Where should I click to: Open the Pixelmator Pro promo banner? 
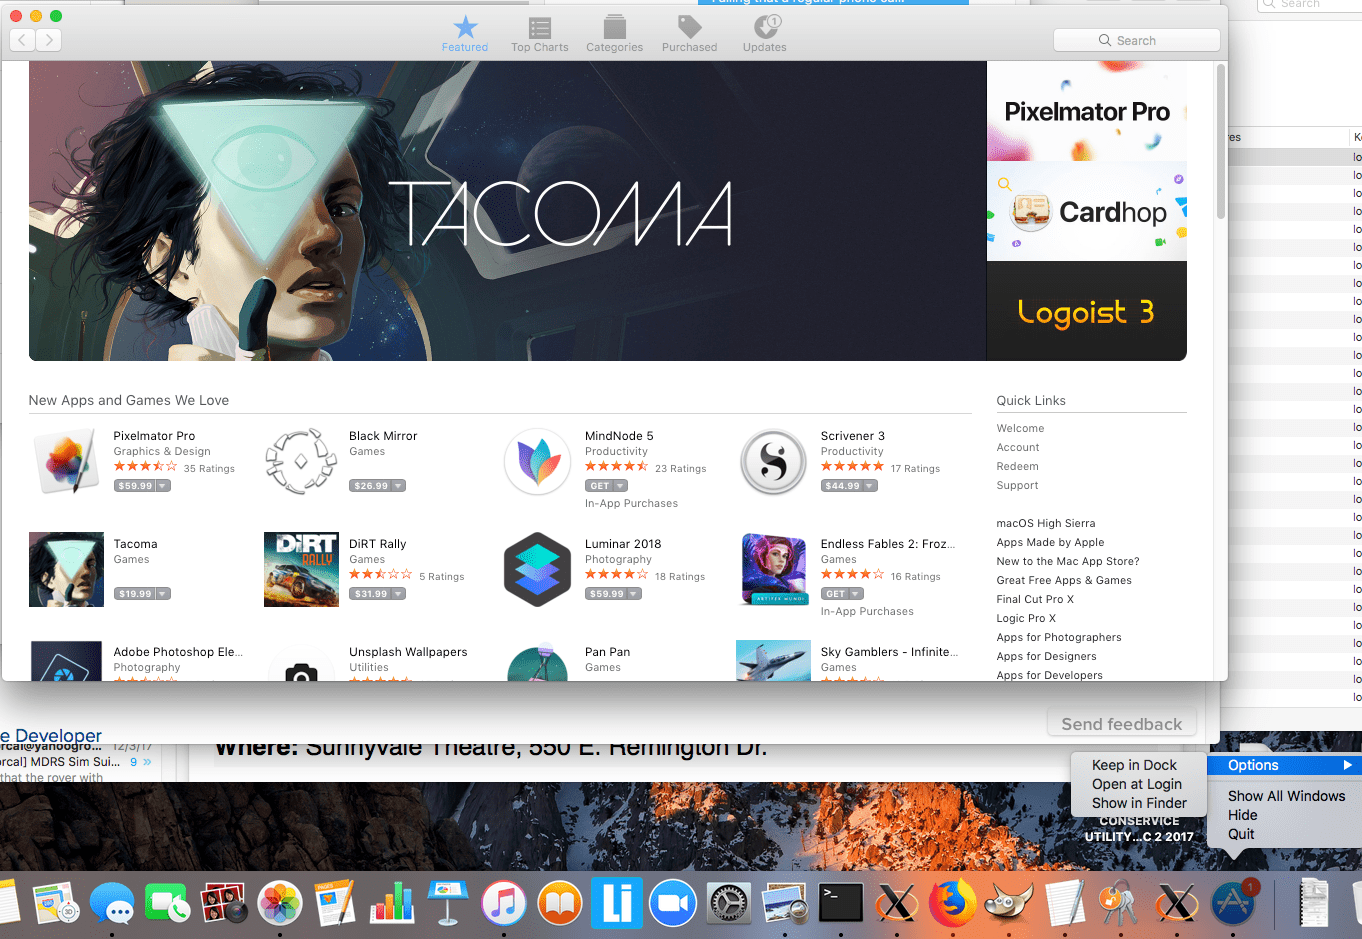1087,111
